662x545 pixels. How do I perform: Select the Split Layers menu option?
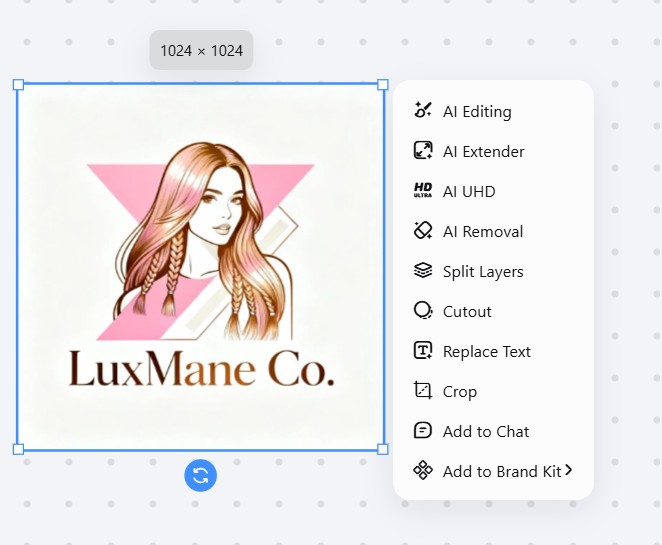[483, 271]
